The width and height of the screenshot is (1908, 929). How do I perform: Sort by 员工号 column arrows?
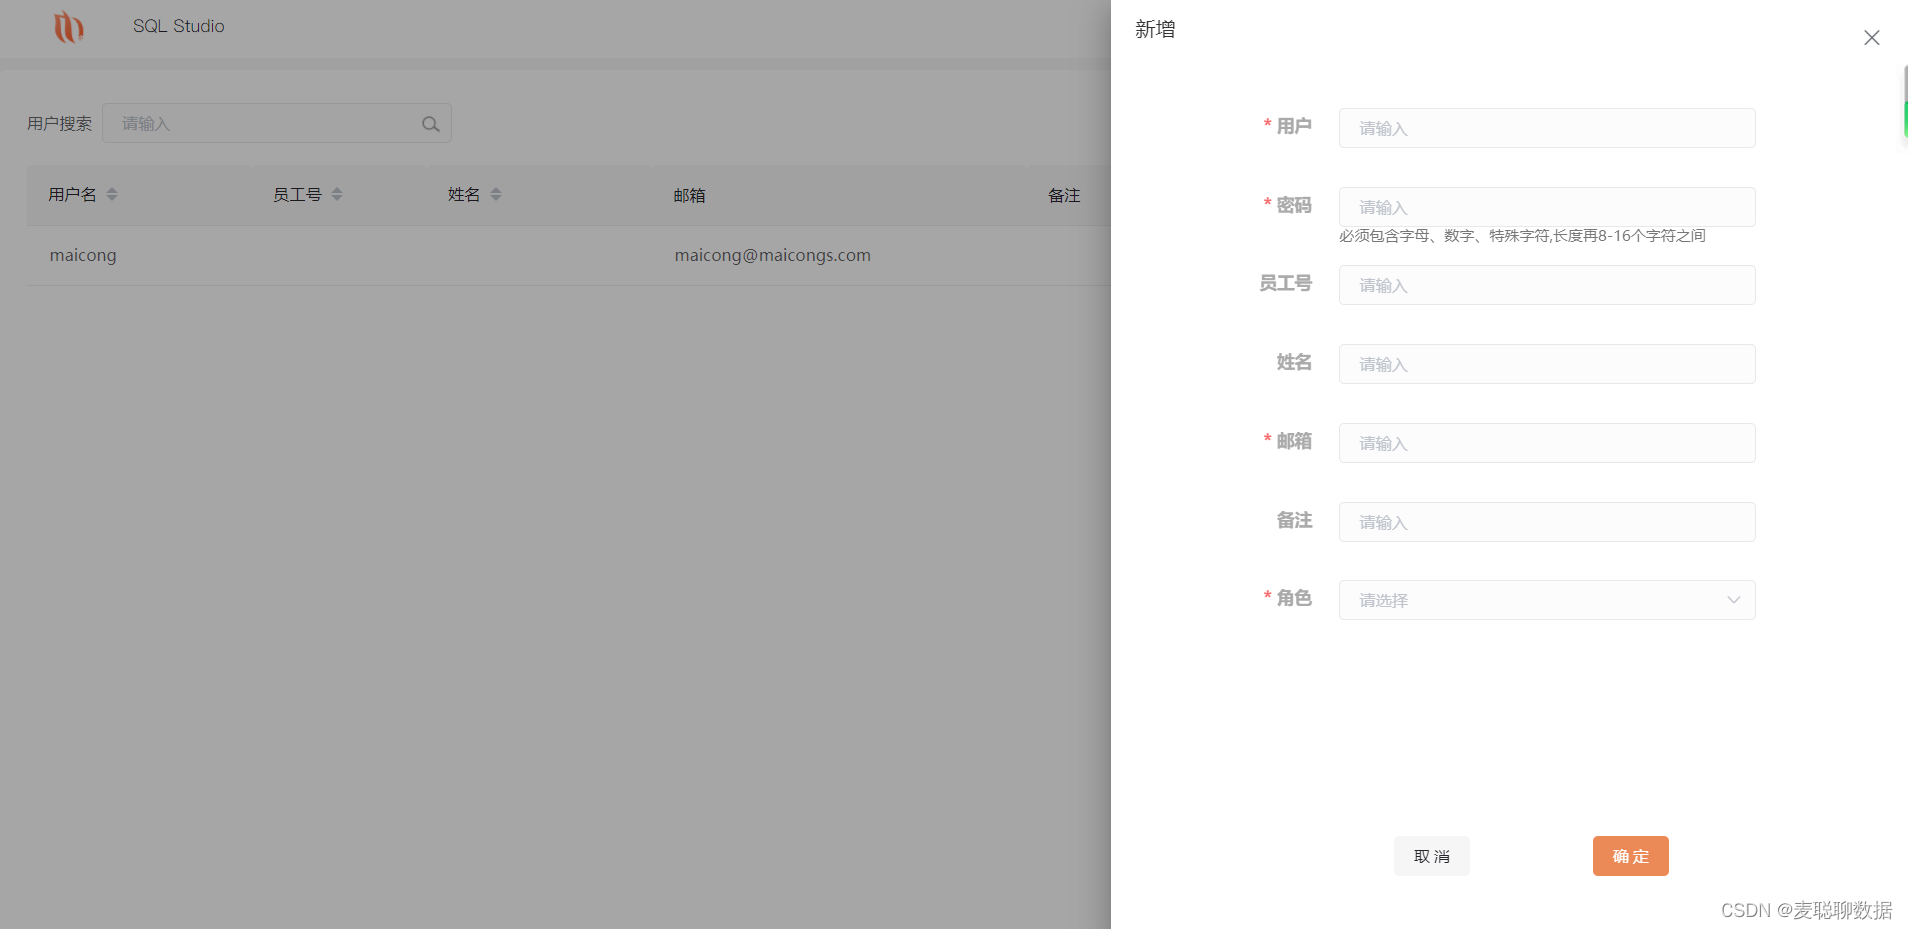(337, 194)
